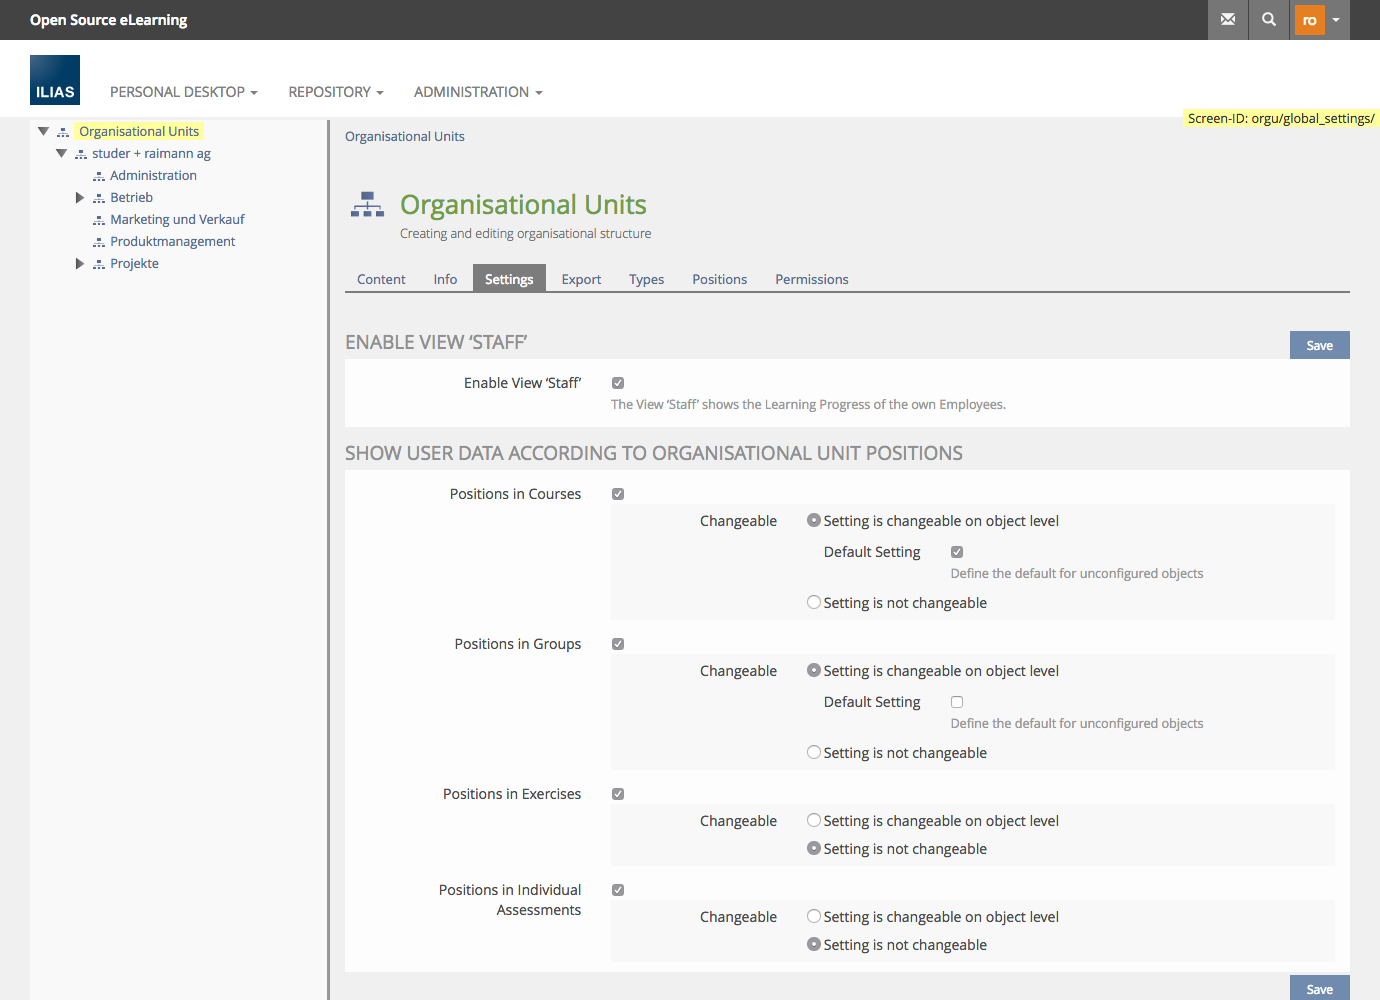Click the Marketing und Verkauf unit icon
This screenshot has width=1380, height=1000.
coord(99,220)
